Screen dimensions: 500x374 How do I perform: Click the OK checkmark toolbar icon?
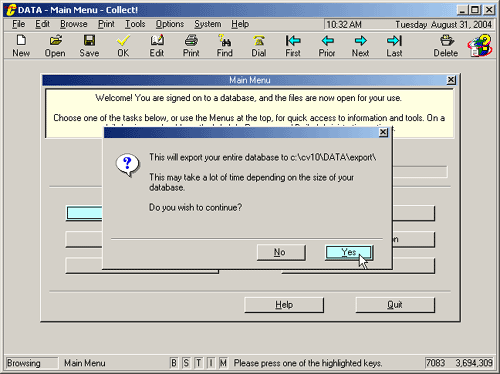tap(123, 41)
